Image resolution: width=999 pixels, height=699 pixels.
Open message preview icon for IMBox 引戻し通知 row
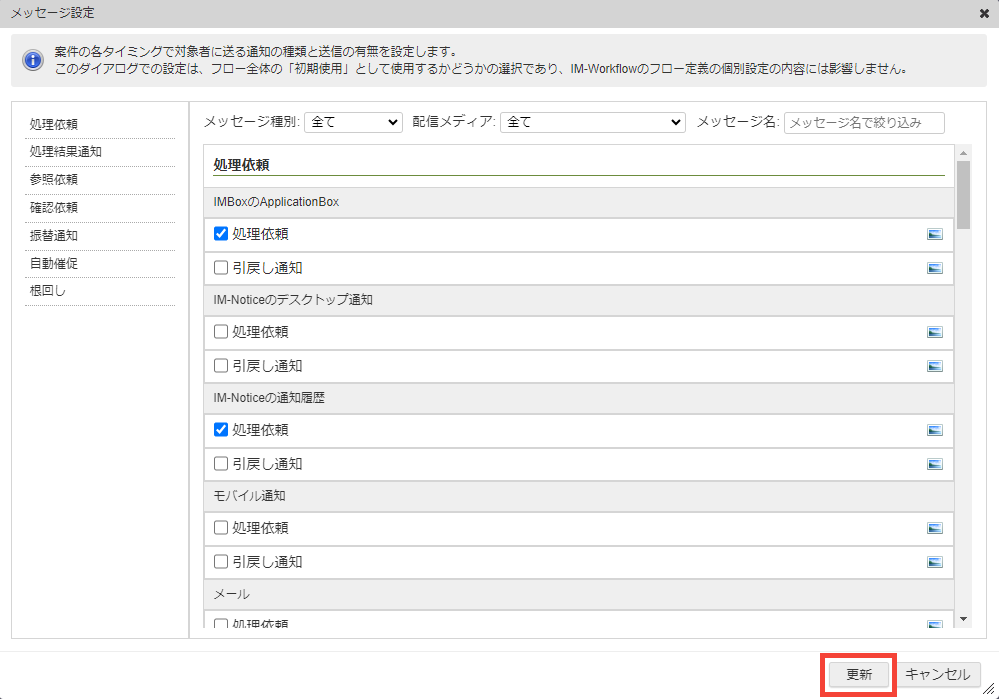tap(934, 268)
